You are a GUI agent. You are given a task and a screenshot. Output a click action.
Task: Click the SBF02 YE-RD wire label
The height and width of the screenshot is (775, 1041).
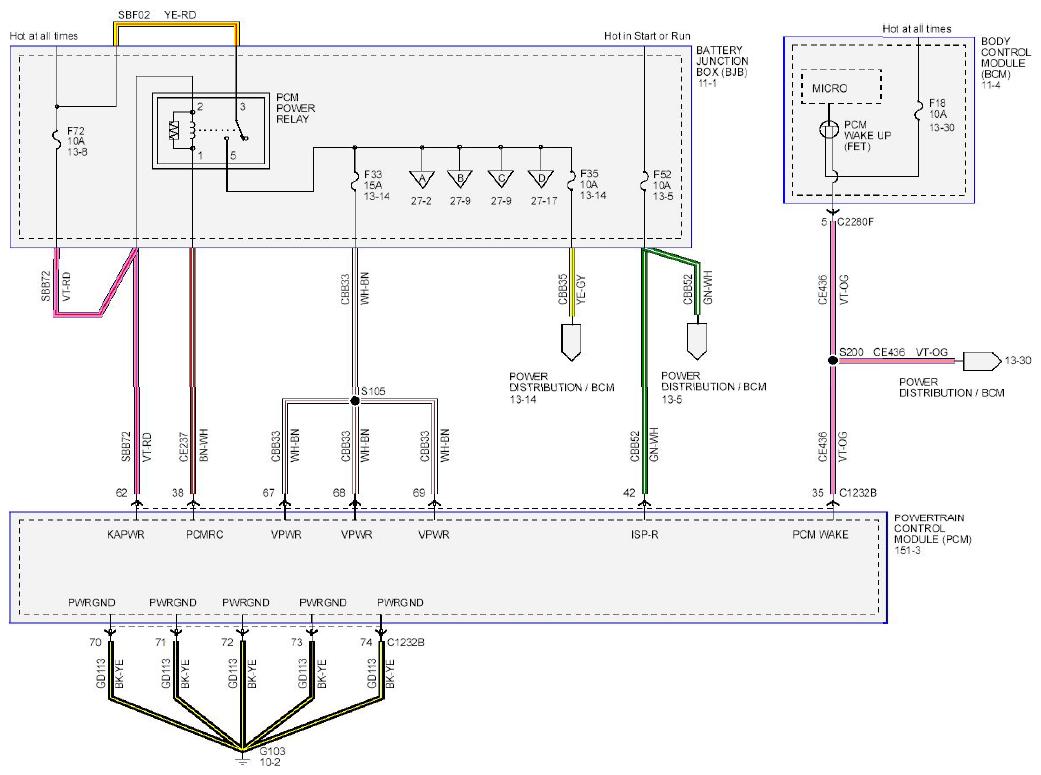157,15
